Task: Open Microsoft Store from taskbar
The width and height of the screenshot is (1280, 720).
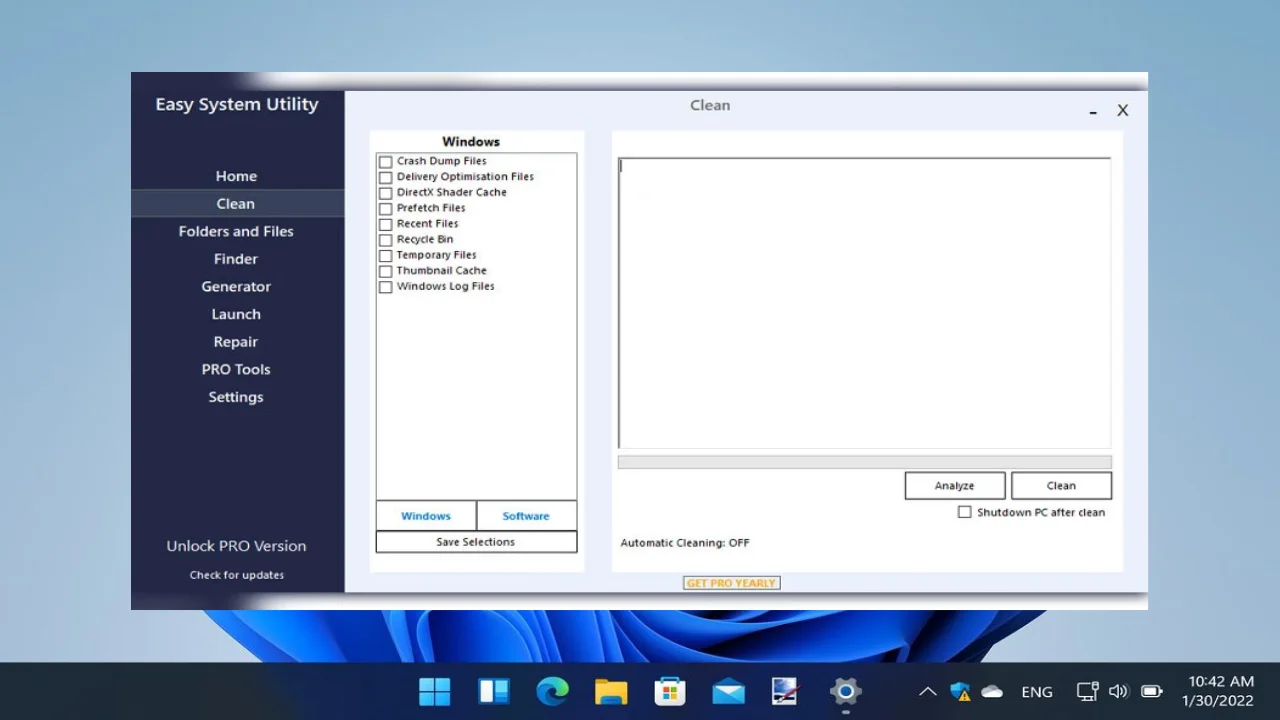Action: tap(669, 691)
